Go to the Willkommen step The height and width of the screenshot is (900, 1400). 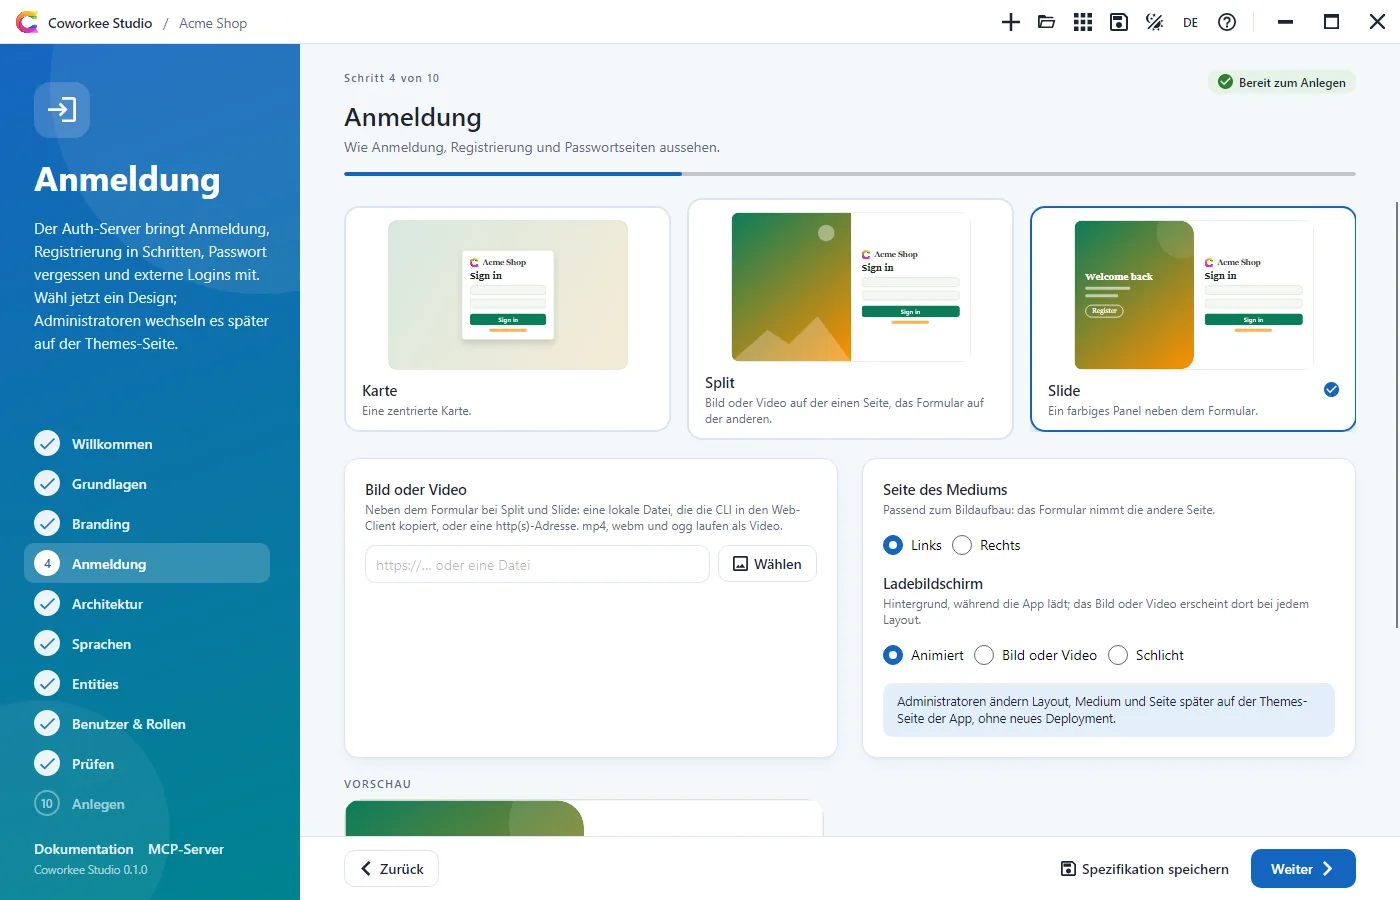click(x=147, y=443)
